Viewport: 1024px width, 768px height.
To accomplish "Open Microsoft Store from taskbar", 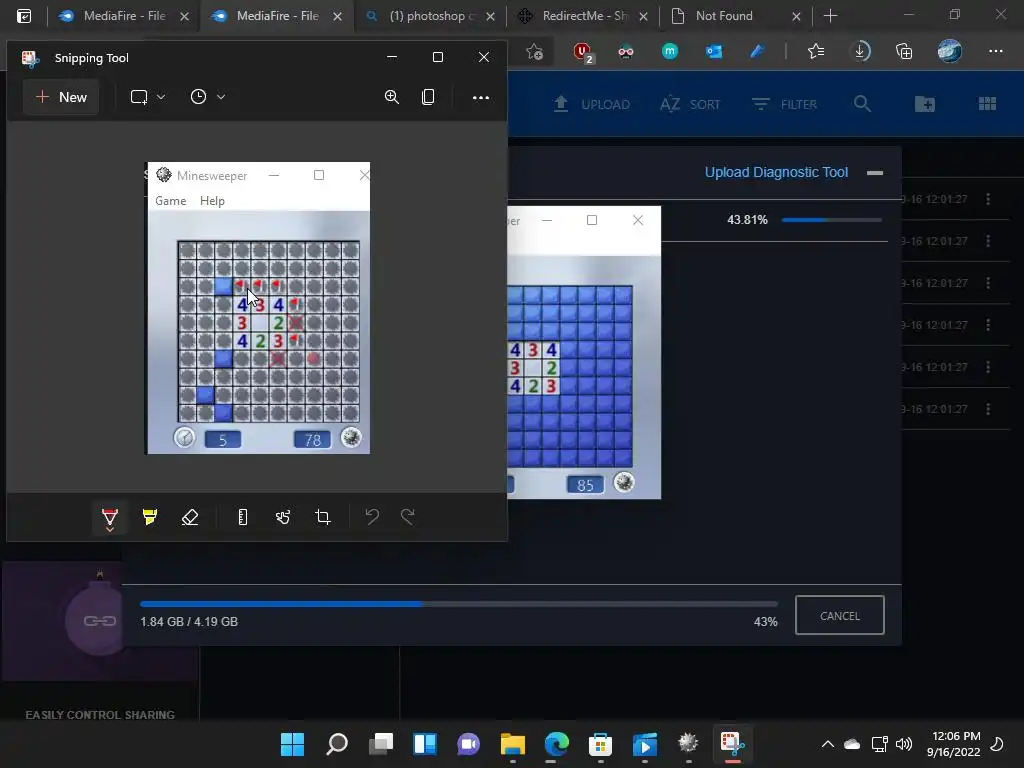I will (x=600, y=744).
